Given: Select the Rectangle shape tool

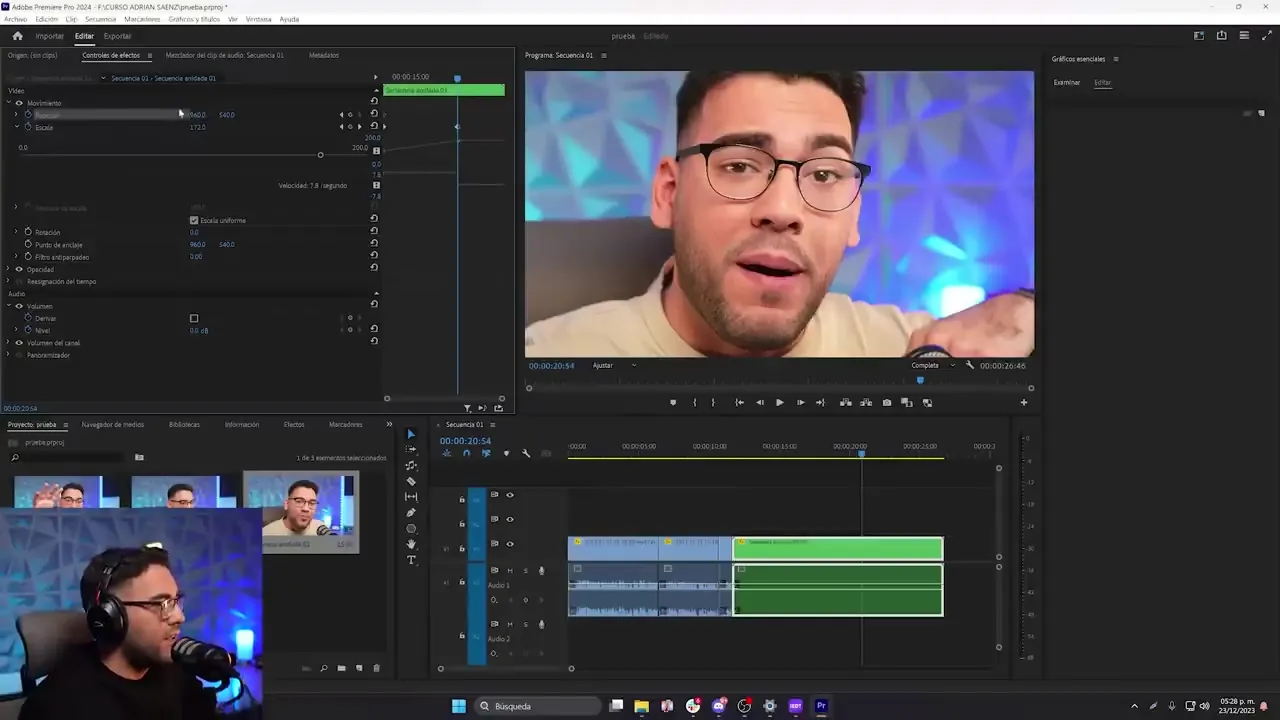Looking at the screenshot, I should (411, 528).
